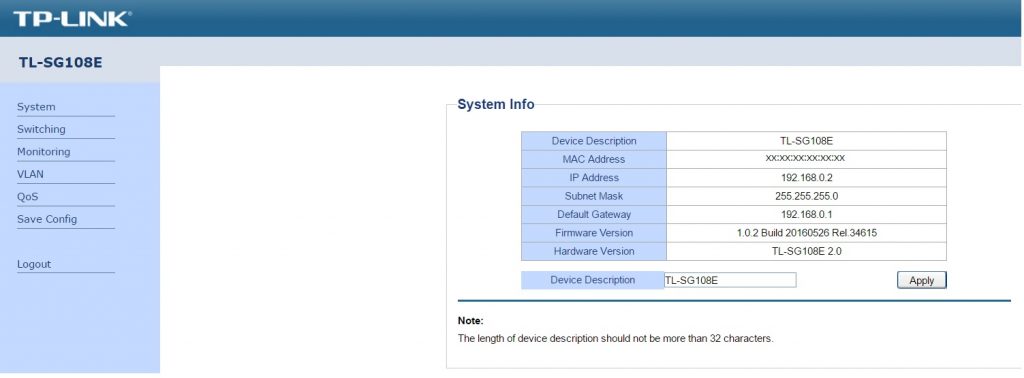Screen dimensions: 1024x378
Task: Click the TP-LINK logo
Action: click(72, 18)
